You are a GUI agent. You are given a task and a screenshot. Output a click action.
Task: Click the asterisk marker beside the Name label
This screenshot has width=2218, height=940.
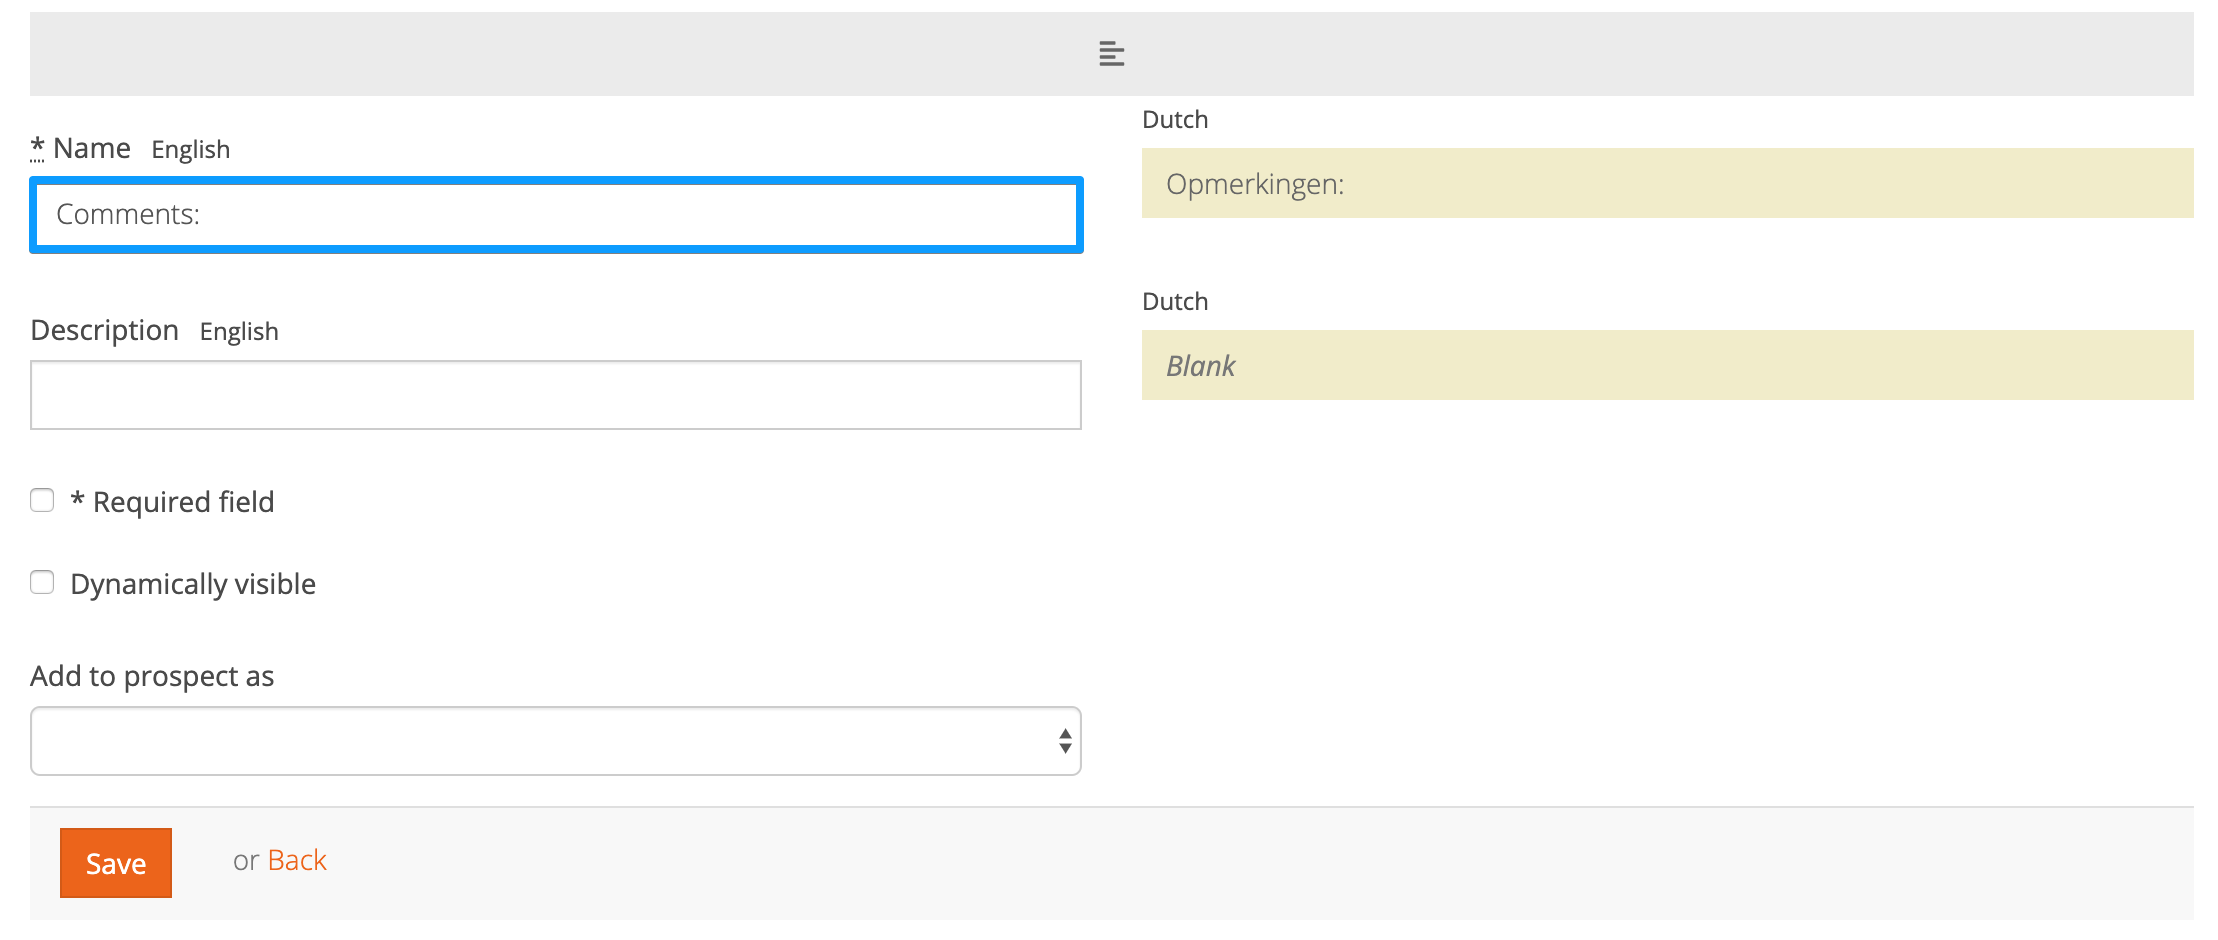click(37, 148)
